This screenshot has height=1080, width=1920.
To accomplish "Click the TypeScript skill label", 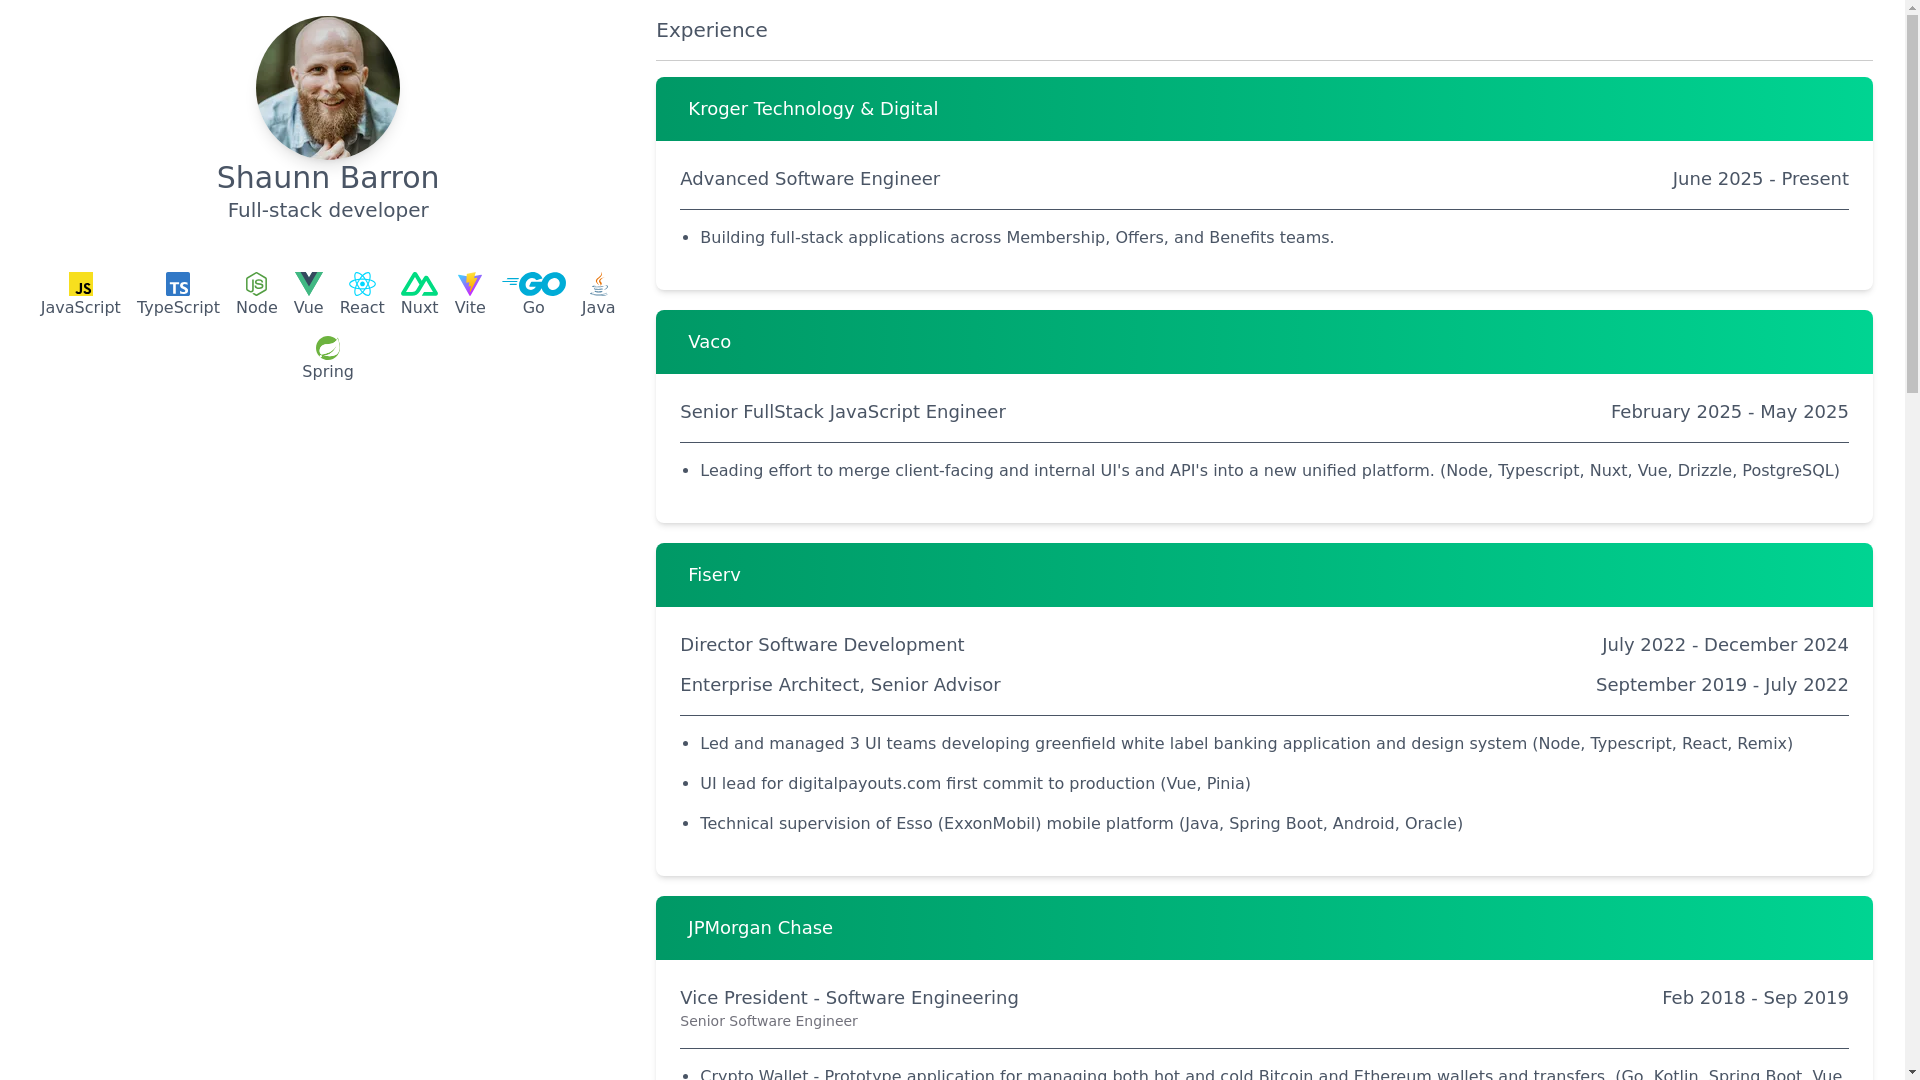I will pyautogui.click(x=178, y=308).
